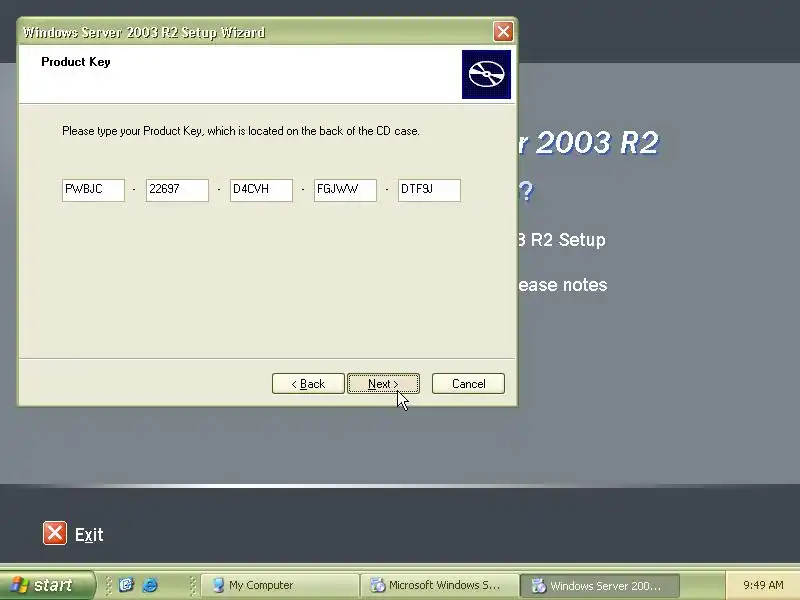The height and width of the screenshot is (600, 800).
Task: Open the Windows Start menu
Action: (47, 585)
